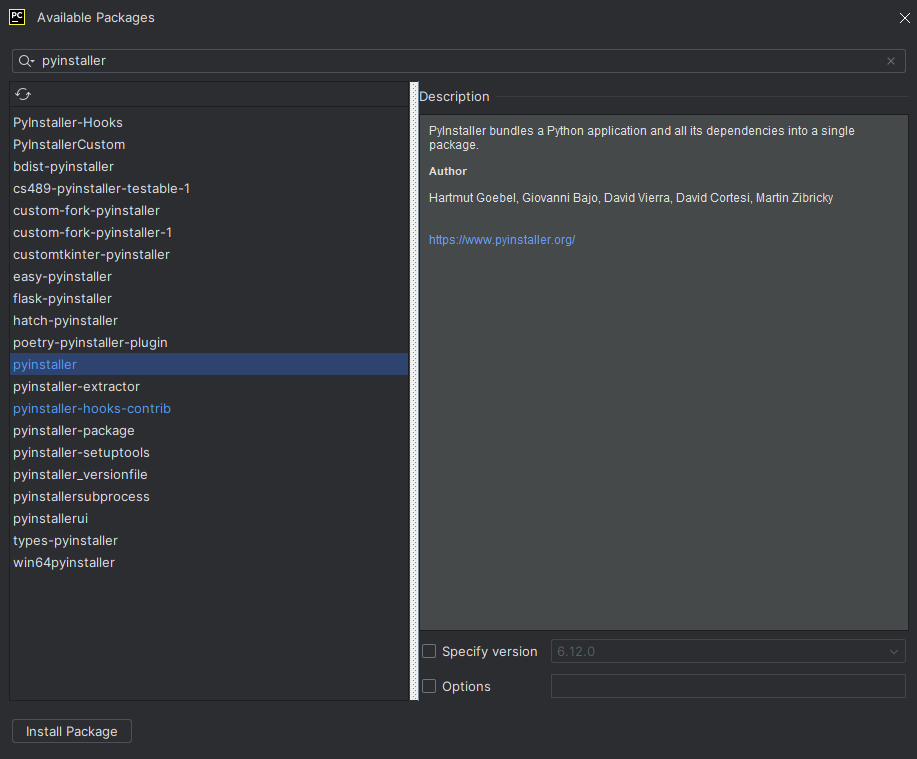The width and height of the screenshot is (917, 759).
Task: Select the poetry-pyinstaller-plugin package
Action: coord(209,343)
